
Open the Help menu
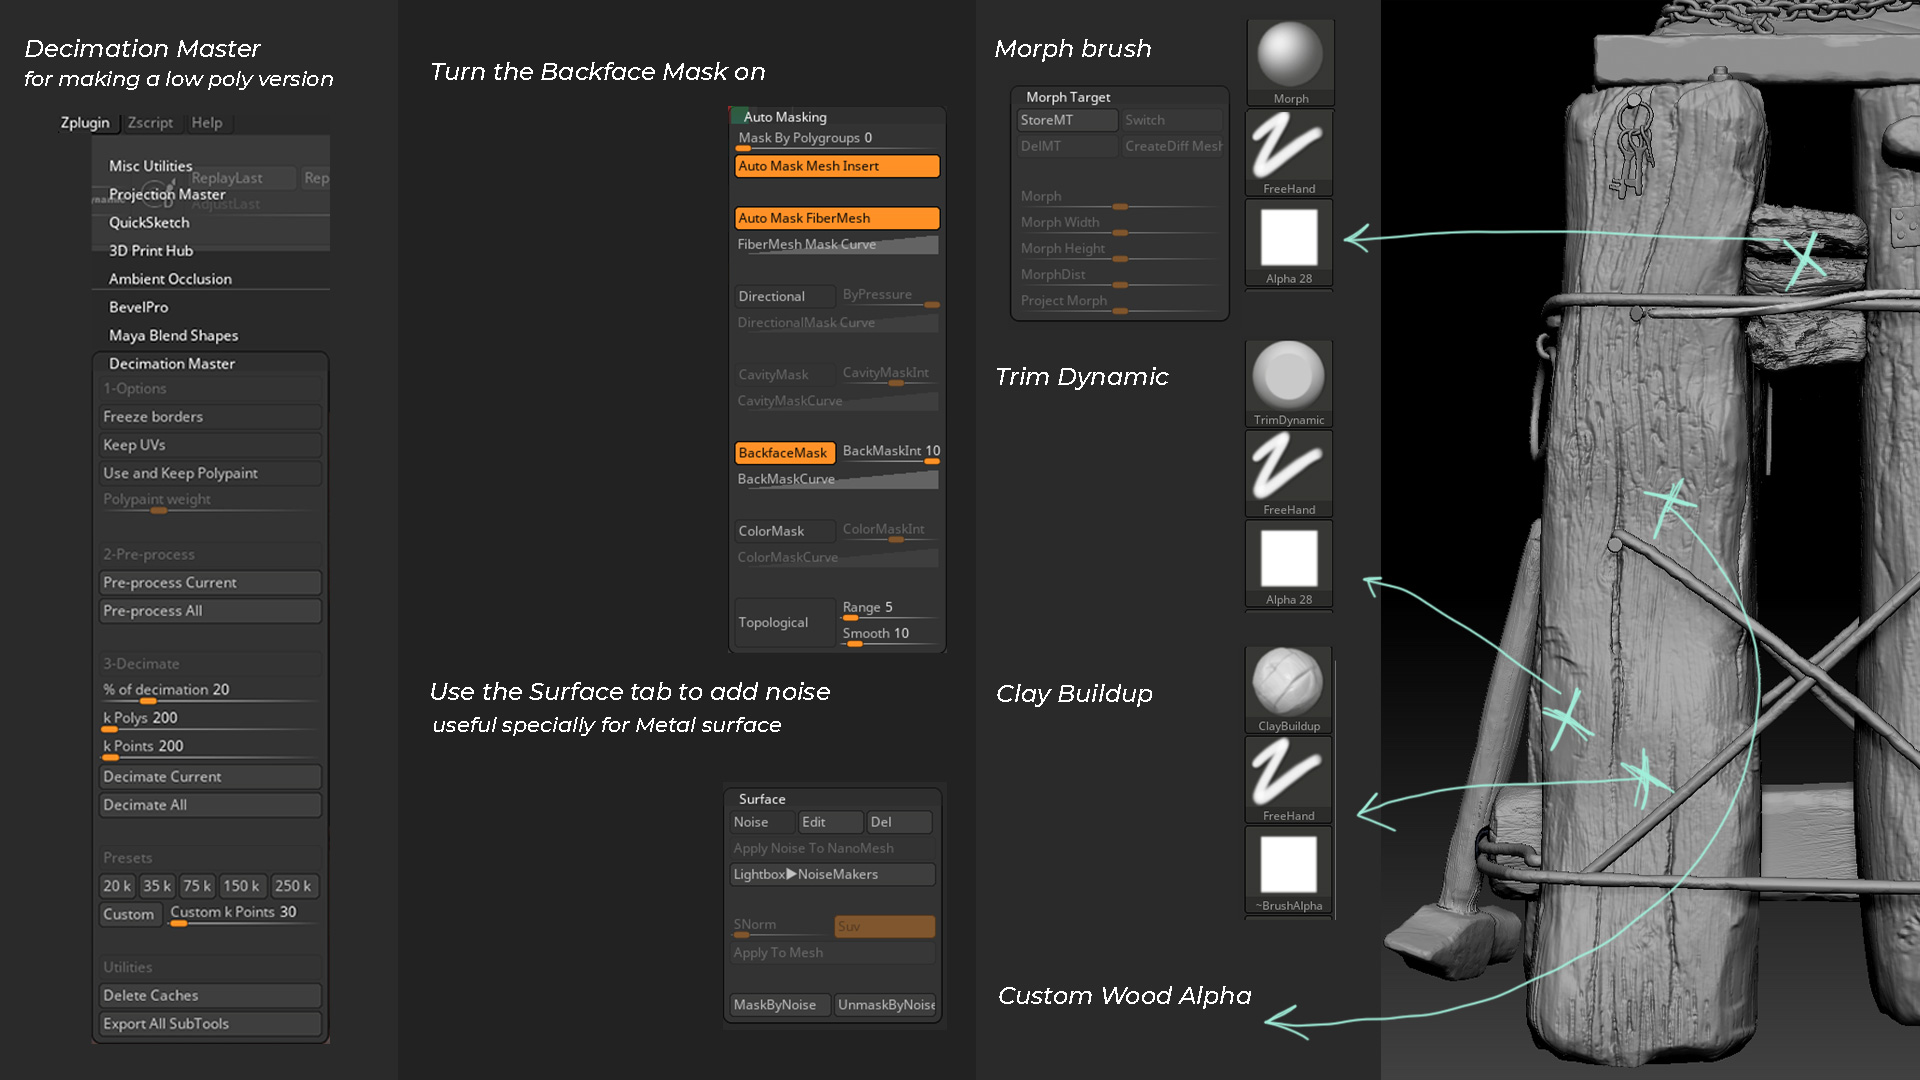click(207, 123)
